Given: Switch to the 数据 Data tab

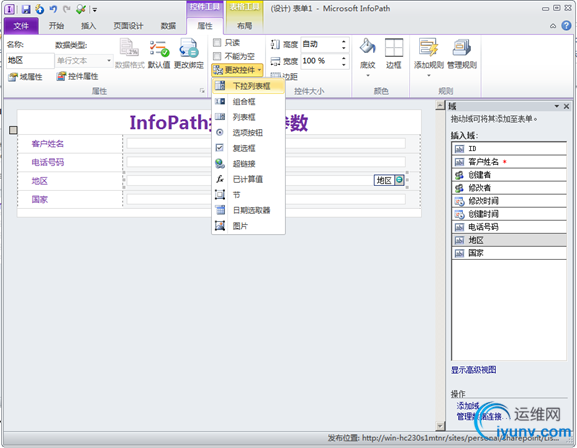Looking at the screenshot, I should (x=168, y=25).
